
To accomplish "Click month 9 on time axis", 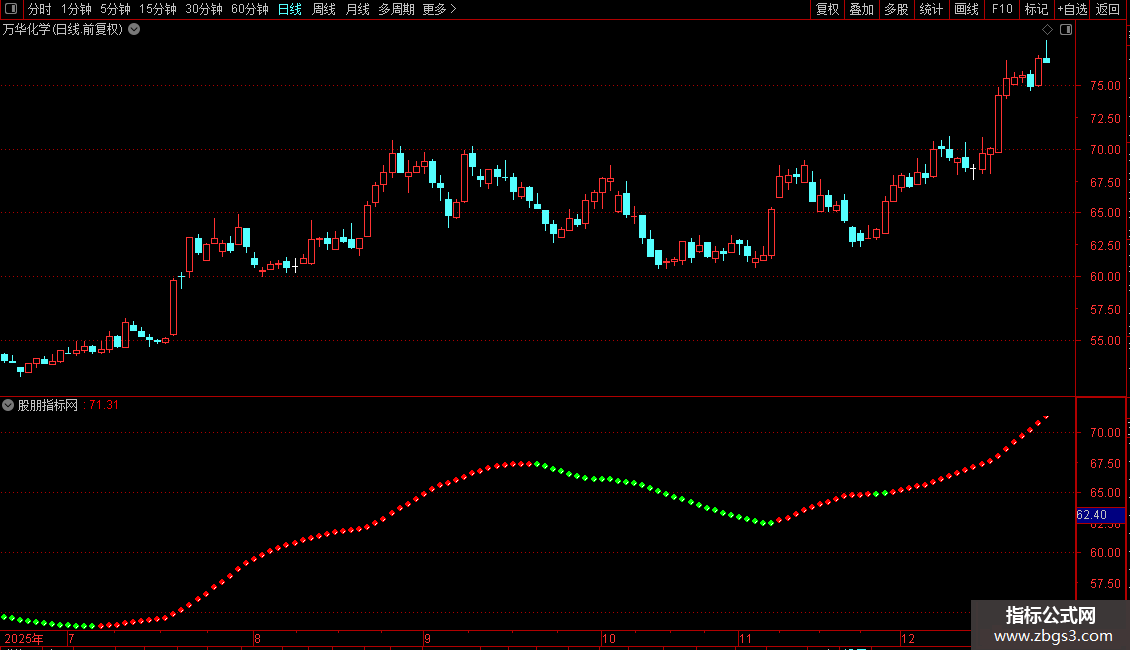I will (x=427, y=638).
